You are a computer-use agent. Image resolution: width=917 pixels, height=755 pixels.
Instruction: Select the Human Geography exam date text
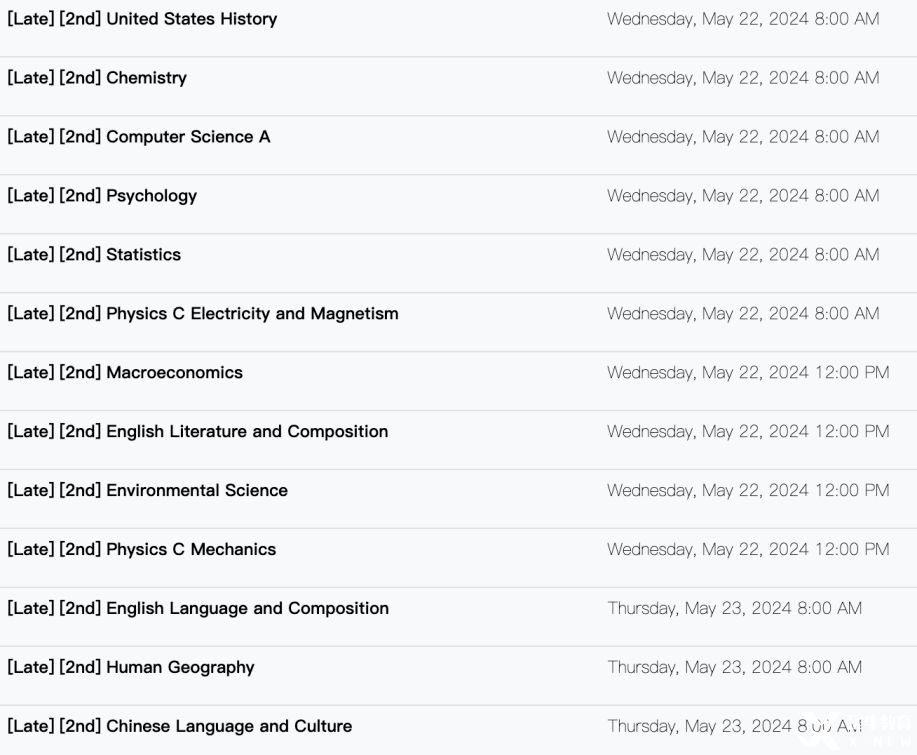pos(734,668)
